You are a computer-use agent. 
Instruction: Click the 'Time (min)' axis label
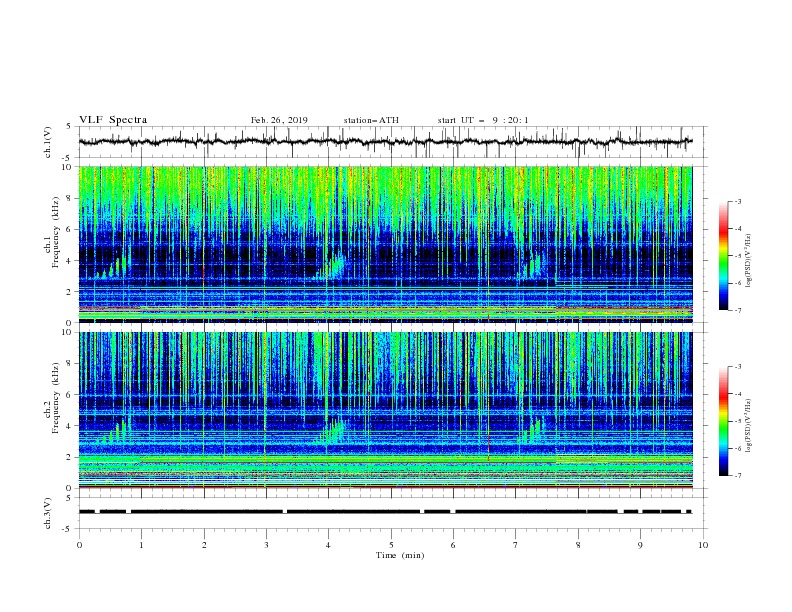pos(400,555)
